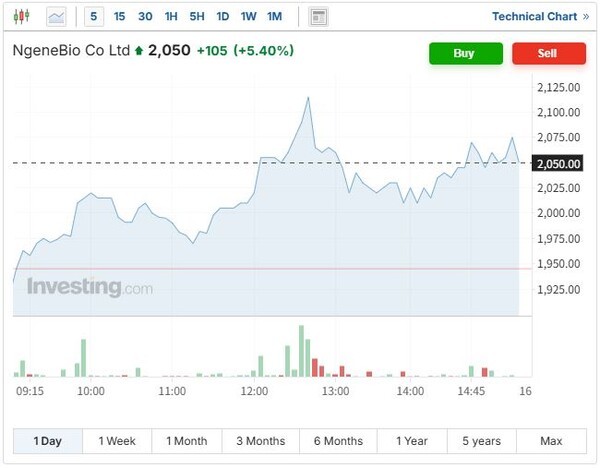Show the 5 years range

point(482,441)
